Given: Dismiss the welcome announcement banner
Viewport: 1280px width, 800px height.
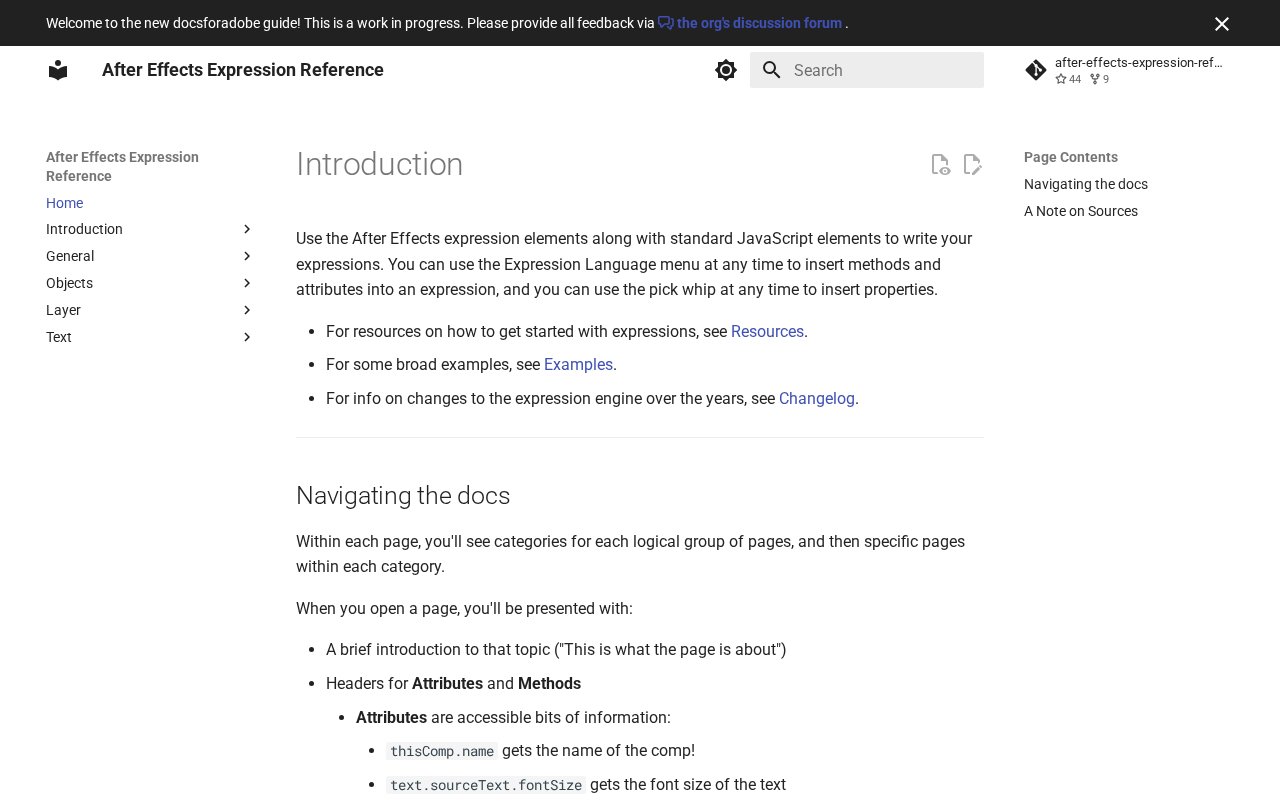Looking at the screenshot, I should [1222, 24].
